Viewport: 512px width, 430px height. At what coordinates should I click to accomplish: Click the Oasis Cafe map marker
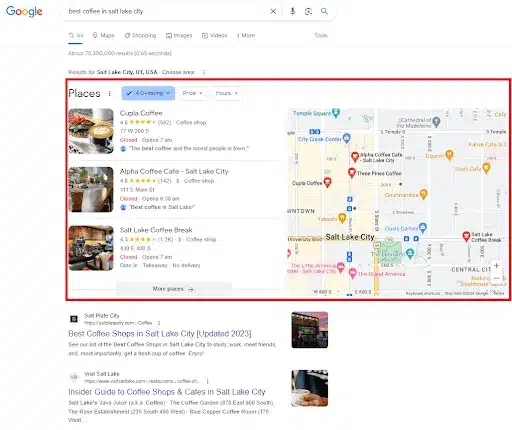[486, 168]
